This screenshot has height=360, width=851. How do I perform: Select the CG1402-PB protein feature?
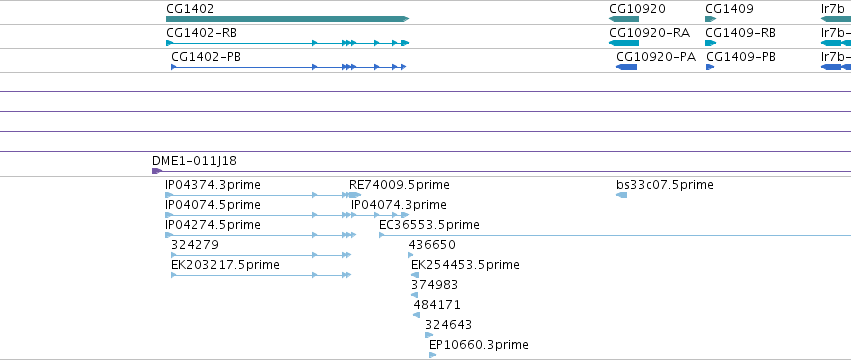pyautogui.click(x=288, y=67)
